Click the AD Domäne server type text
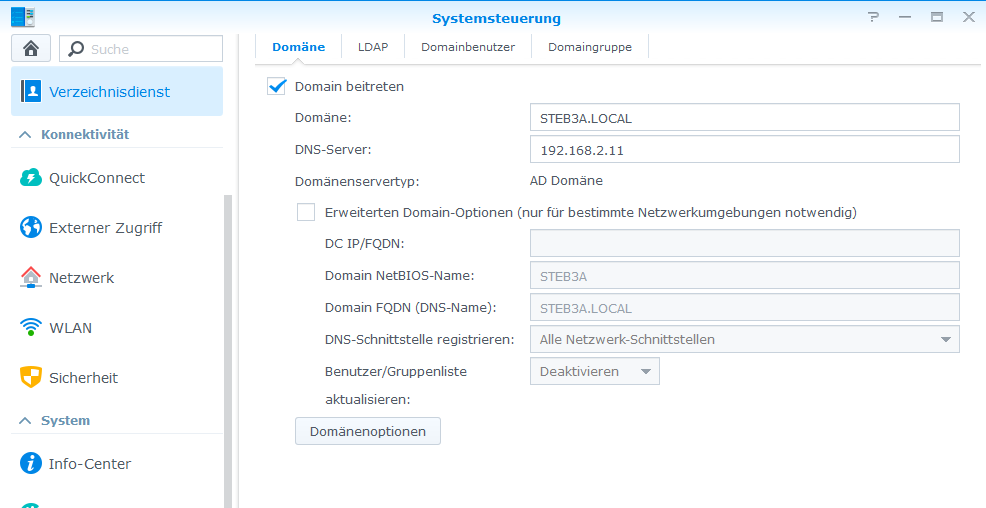Screen dimensions: 986x508 (x=567, y=181)
